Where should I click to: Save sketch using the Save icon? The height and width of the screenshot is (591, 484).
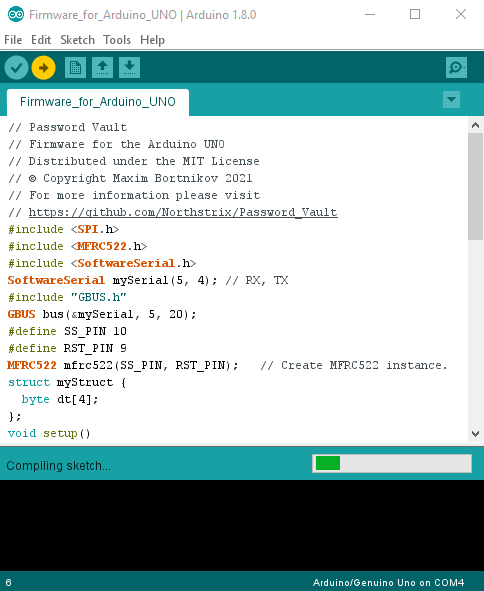129,68
